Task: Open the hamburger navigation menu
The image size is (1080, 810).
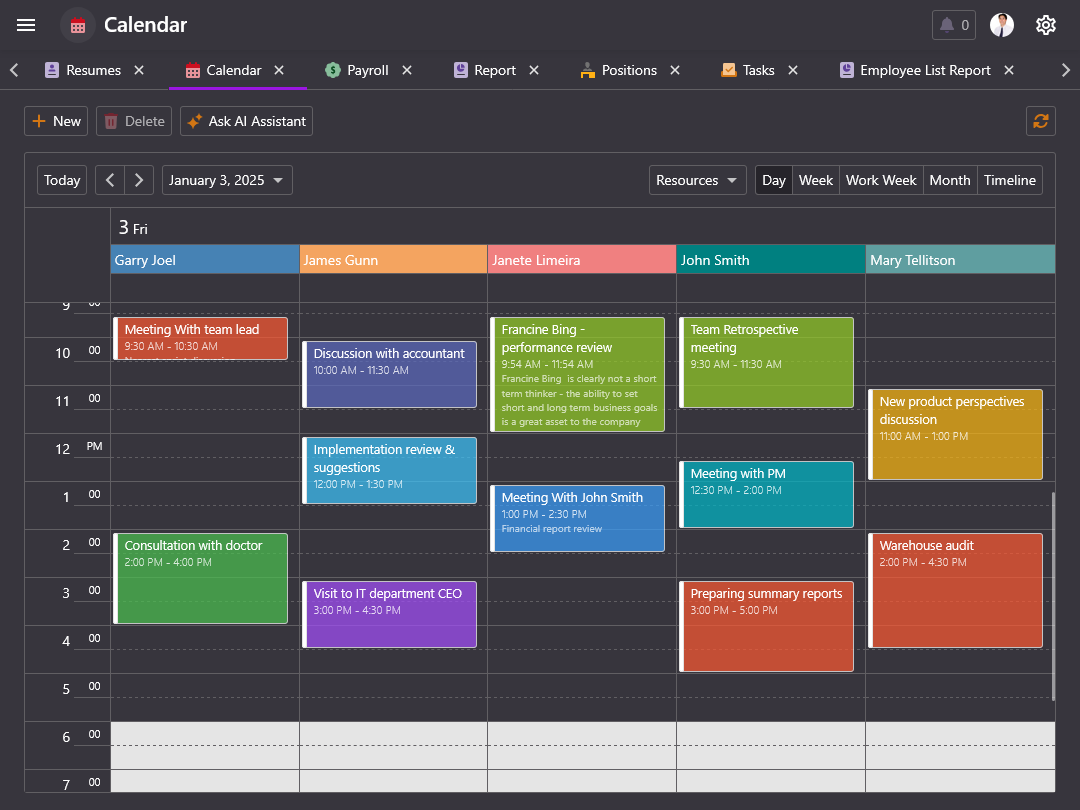Action: [x=26, y=25]
